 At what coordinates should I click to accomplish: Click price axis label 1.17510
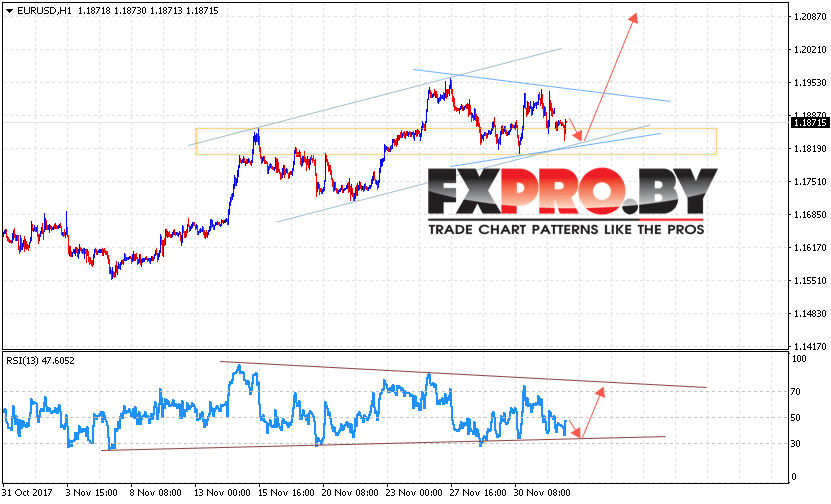click(810, 182)
